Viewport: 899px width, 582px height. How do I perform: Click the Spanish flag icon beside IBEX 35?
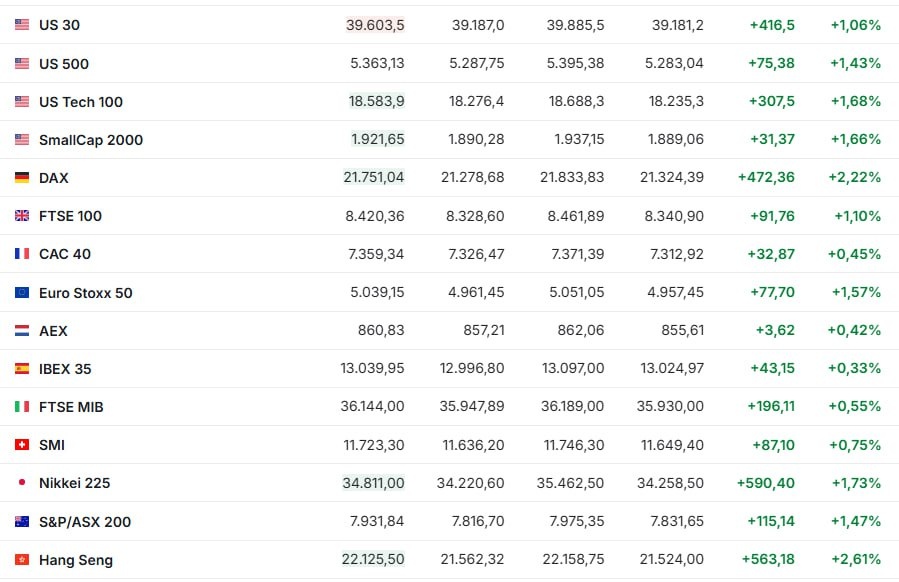[x=22, y=369]
